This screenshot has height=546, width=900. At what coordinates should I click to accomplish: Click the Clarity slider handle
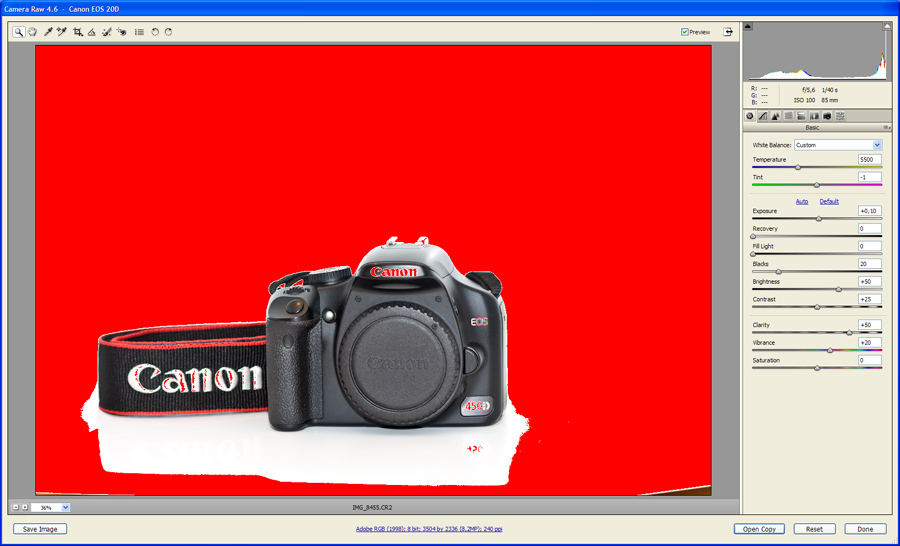click(x=849, y=332)
